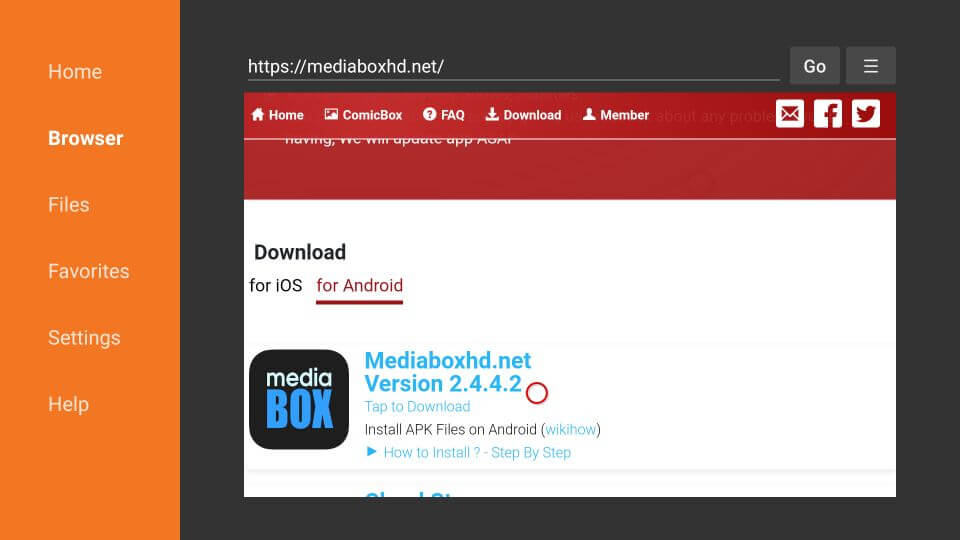Click Mediaboxhd.net Version 2.4.4.2 title
Screen dimensions: 960x540
(x=448, y=372)
